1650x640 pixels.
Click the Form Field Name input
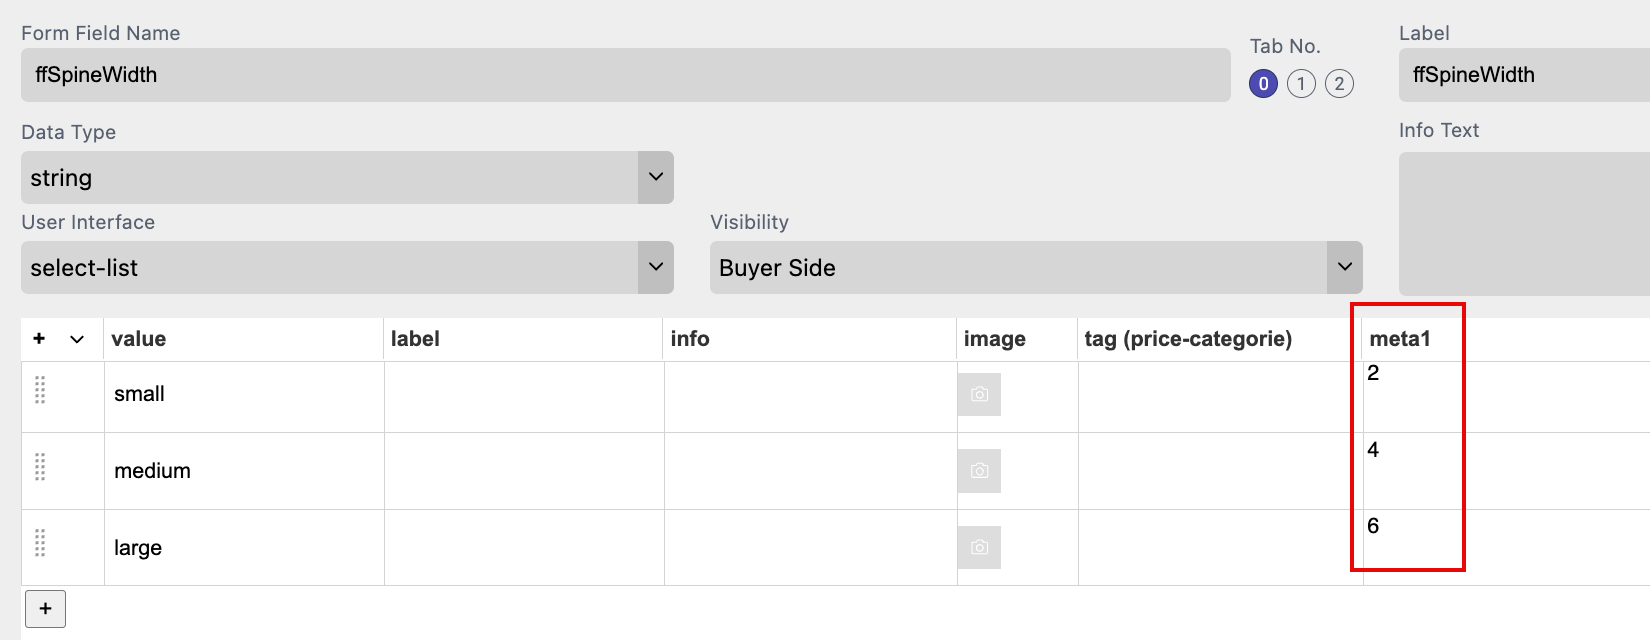[625, 75]
